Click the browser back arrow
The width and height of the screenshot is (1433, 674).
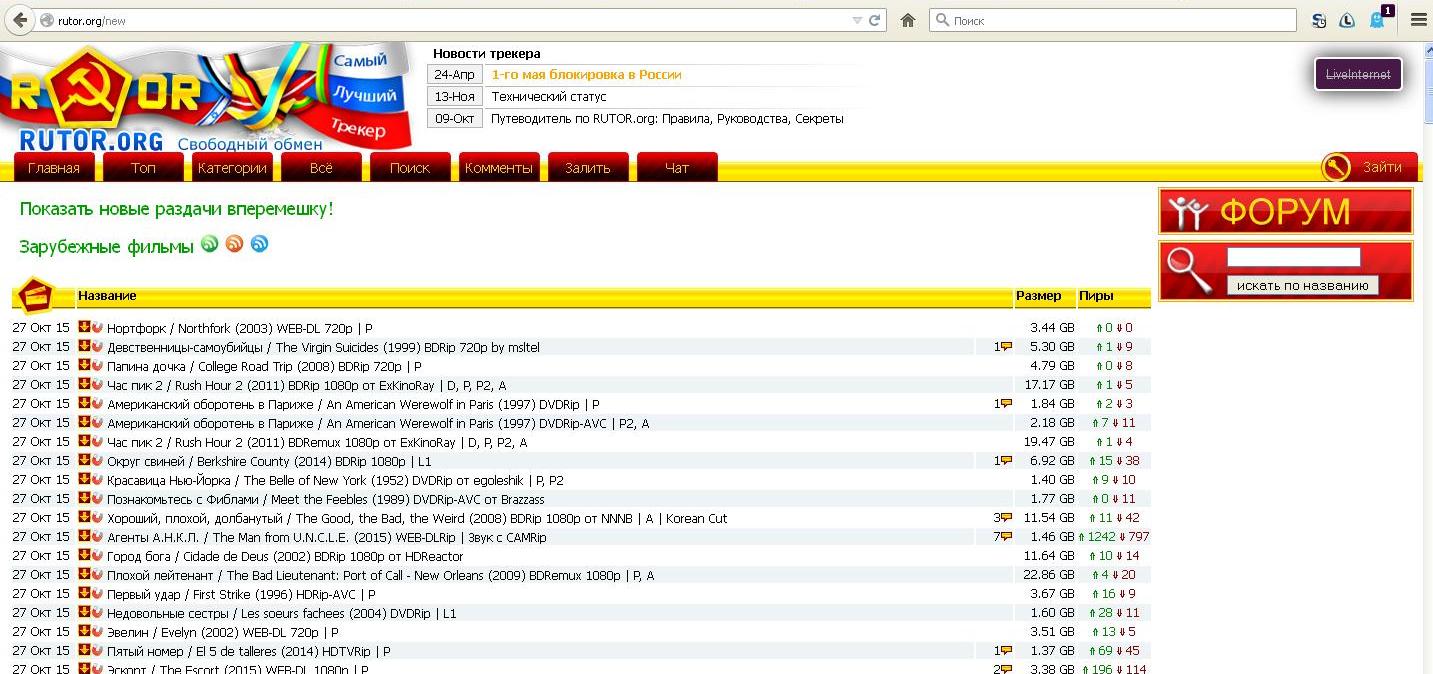tap(19, 20)
